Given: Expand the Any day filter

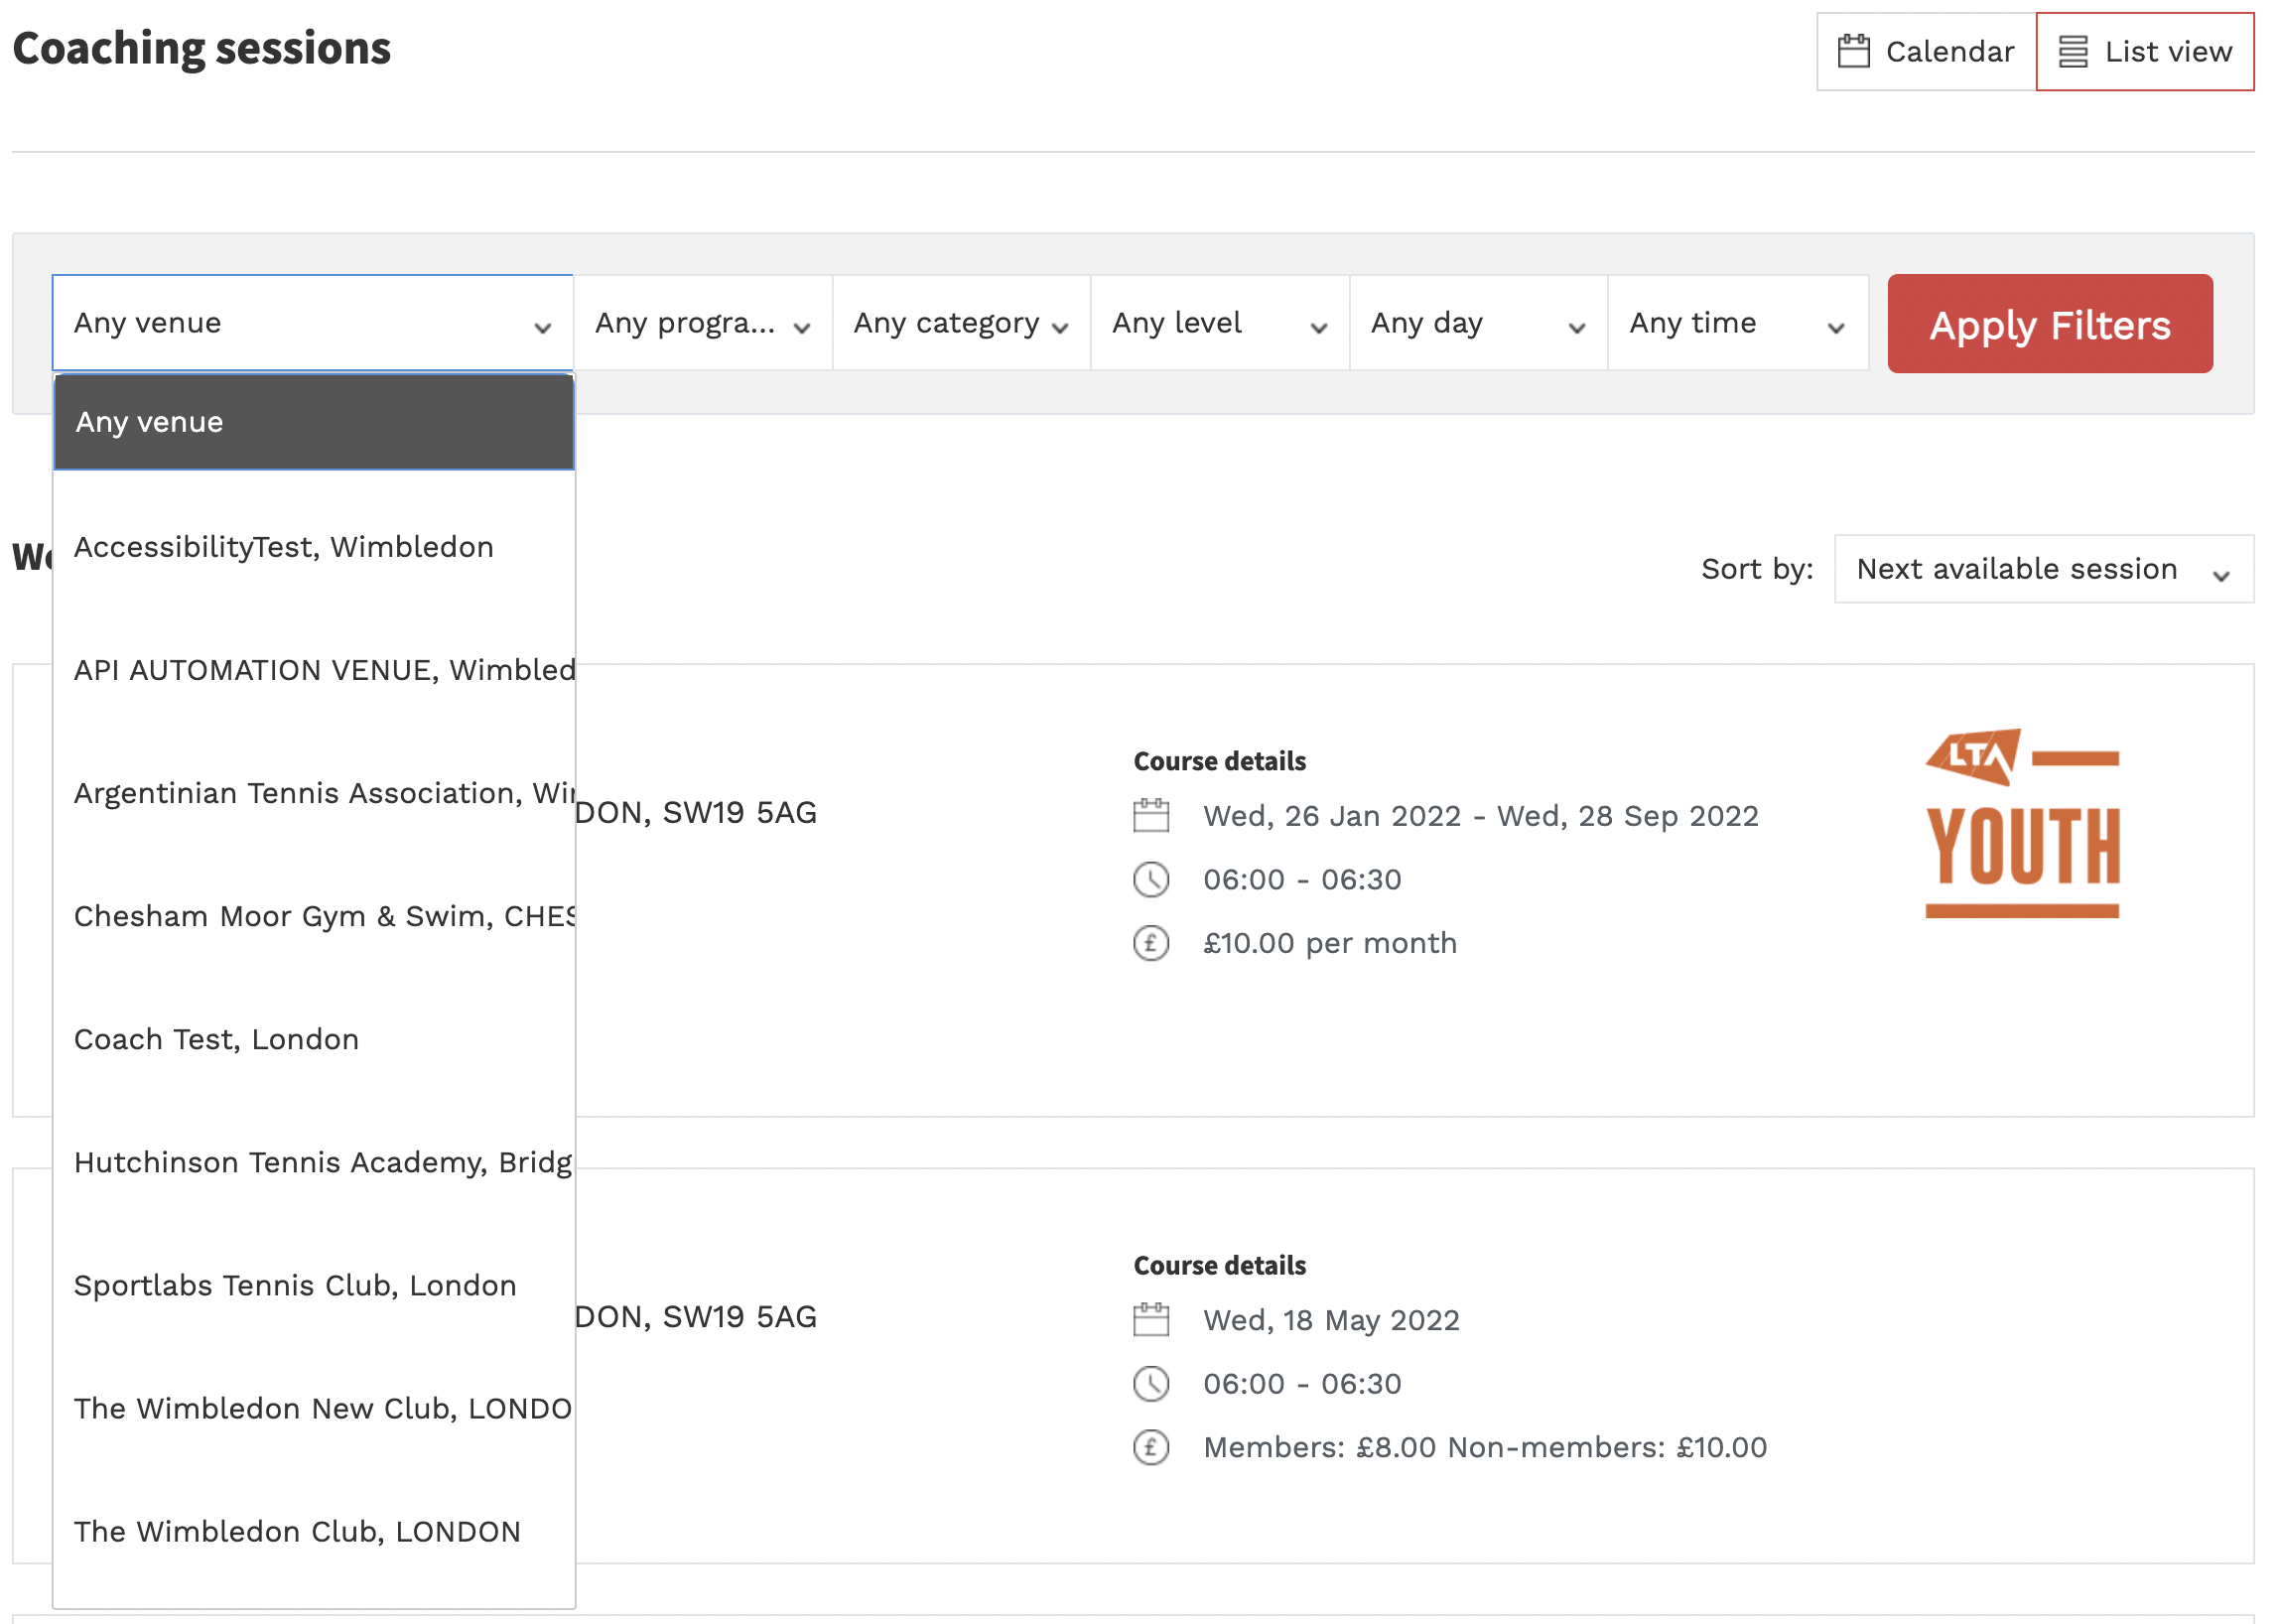Looking at the screenshot, I should [x=1477, y=323].
